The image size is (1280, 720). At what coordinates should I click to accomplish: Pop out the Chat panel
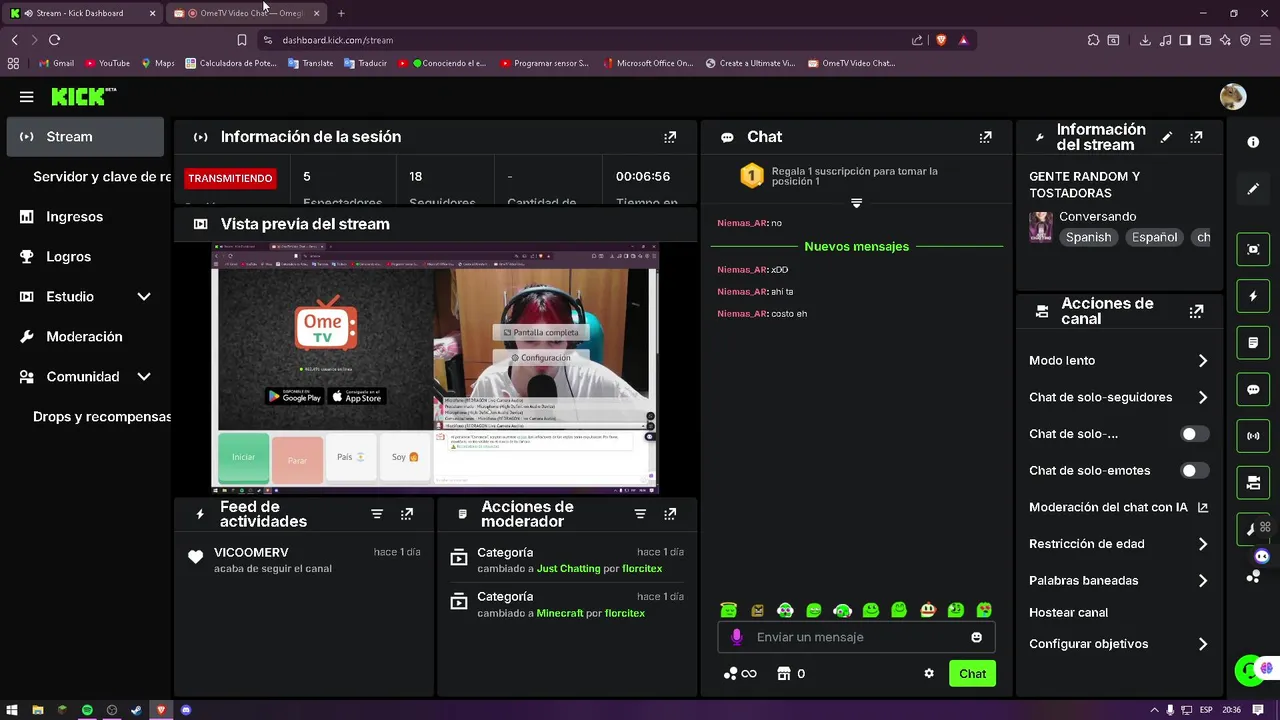[985, 137]
